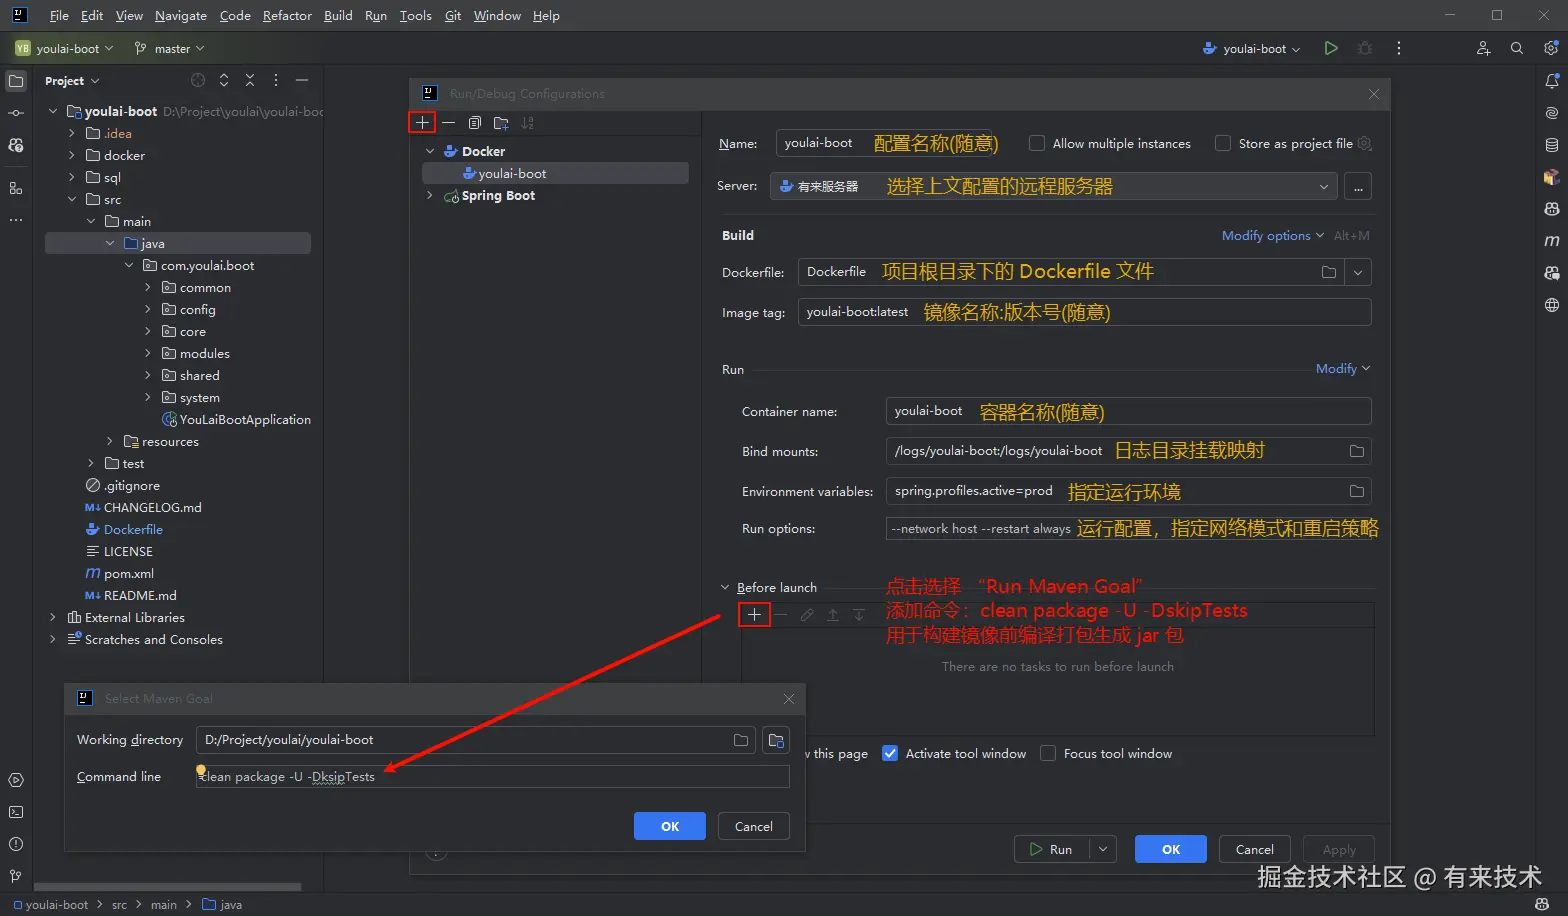
Task: Click the Container name input field
Action: (1128, 411)
